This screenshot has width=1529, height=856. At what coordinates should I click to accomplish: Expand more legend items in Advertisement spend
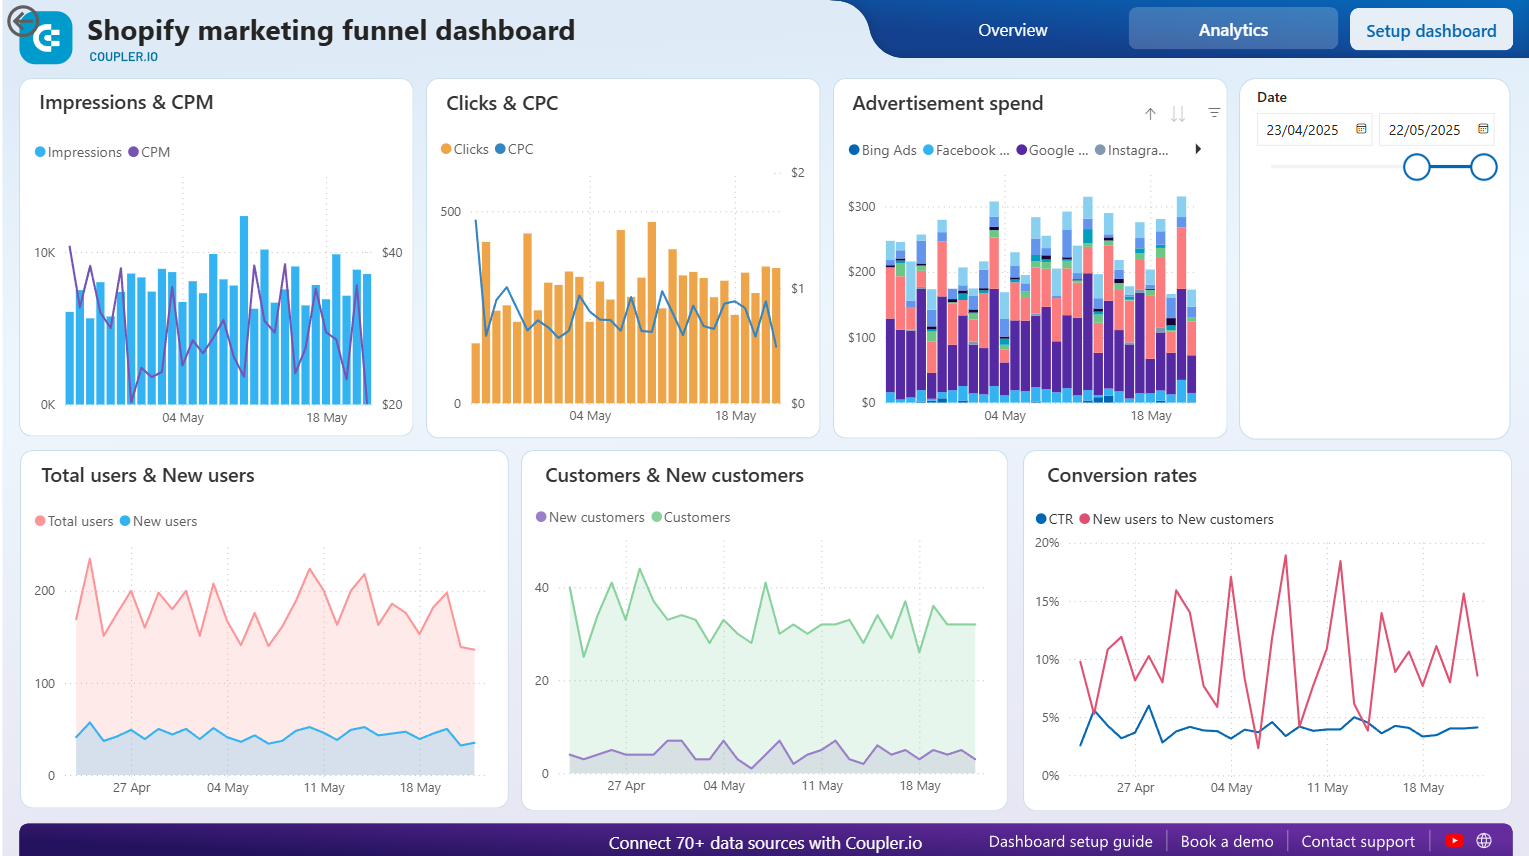1197,150
